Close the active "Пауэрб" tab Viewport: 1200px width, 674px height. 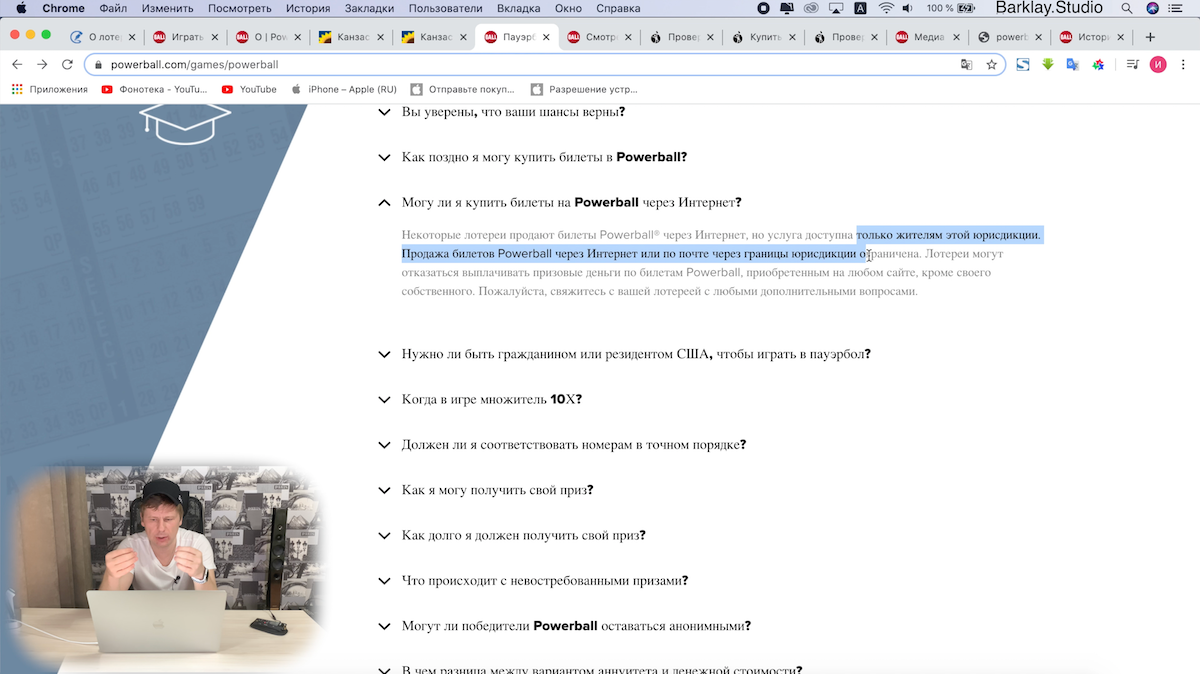tap(545, 38)
